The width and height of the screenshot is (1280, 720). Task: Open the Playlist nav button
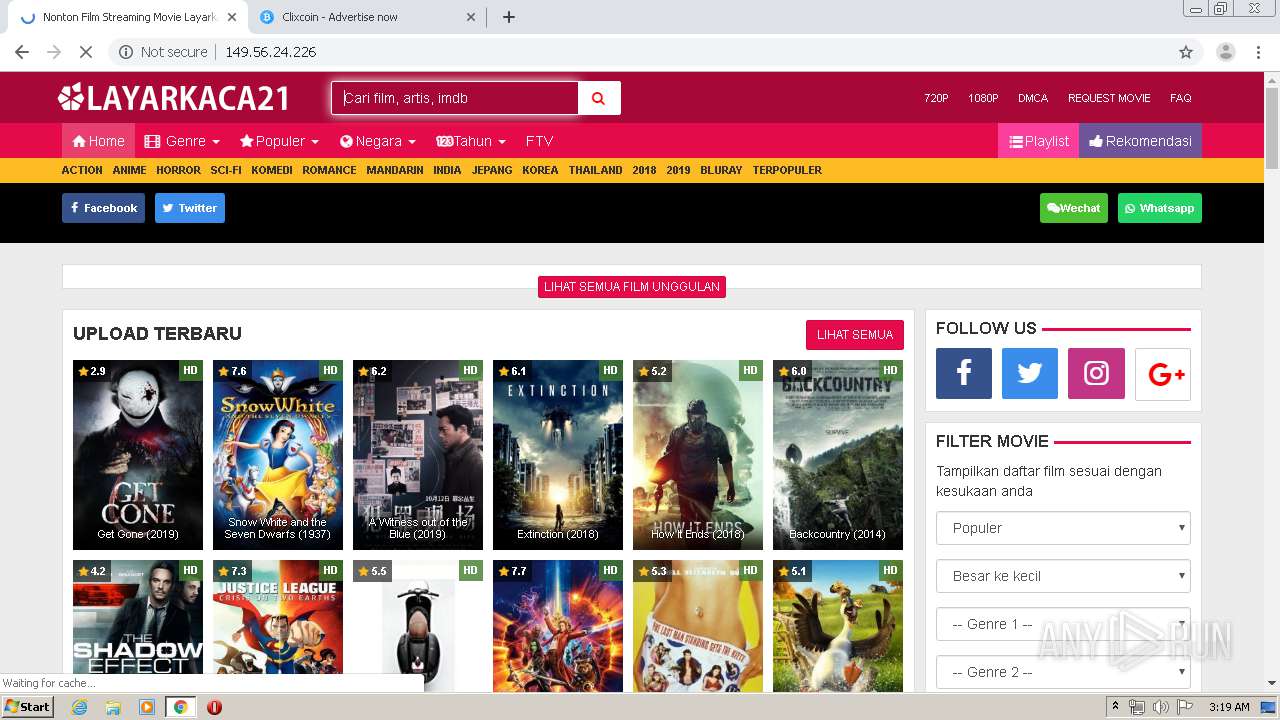(x=1038, y=141)
